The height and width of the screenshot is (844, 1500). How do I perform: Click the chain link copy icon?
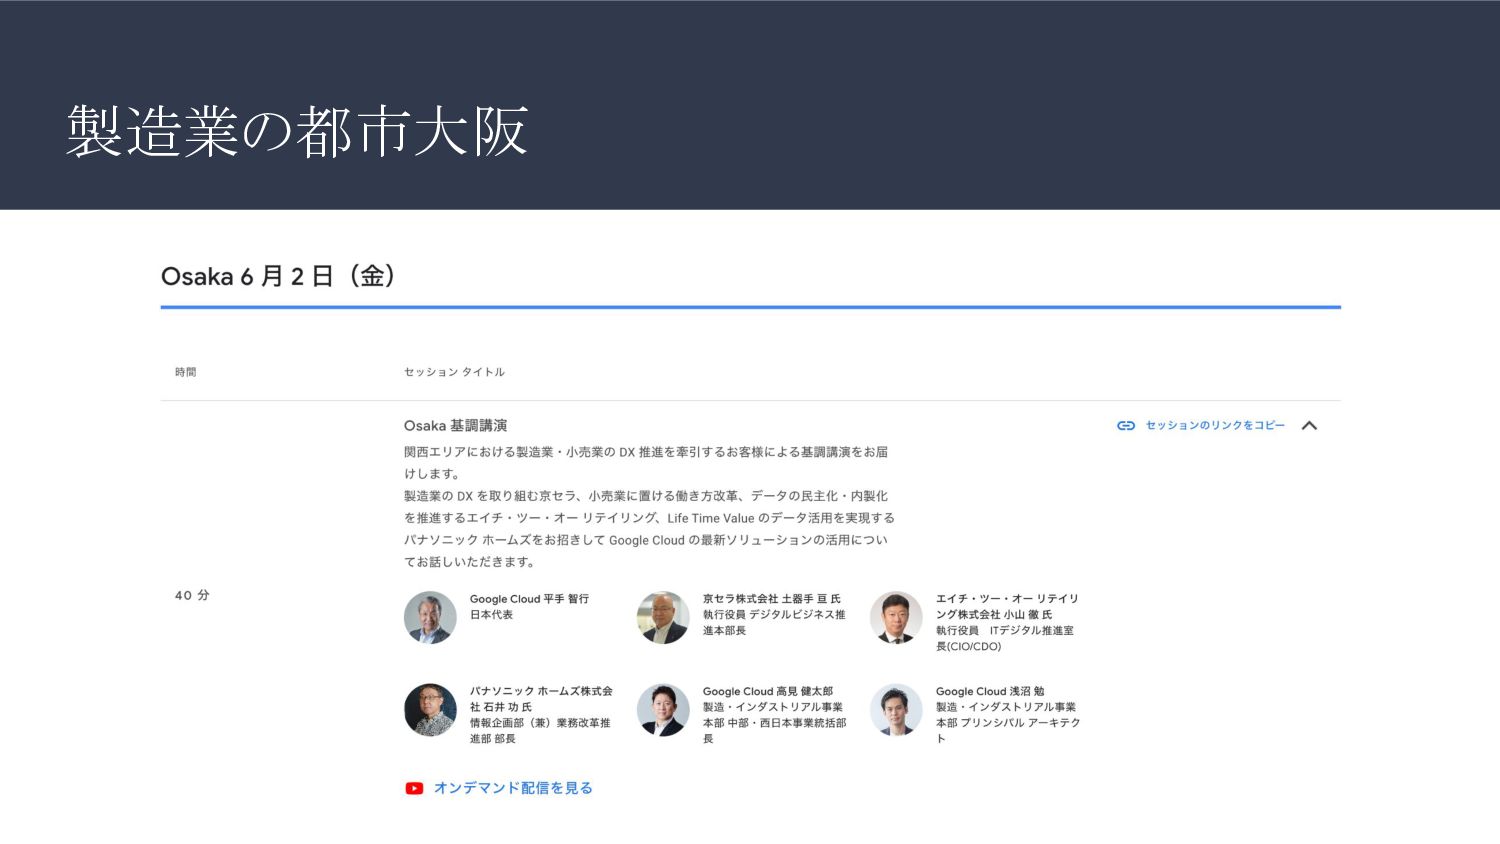pyautogui.click(x=1126, y=426)
